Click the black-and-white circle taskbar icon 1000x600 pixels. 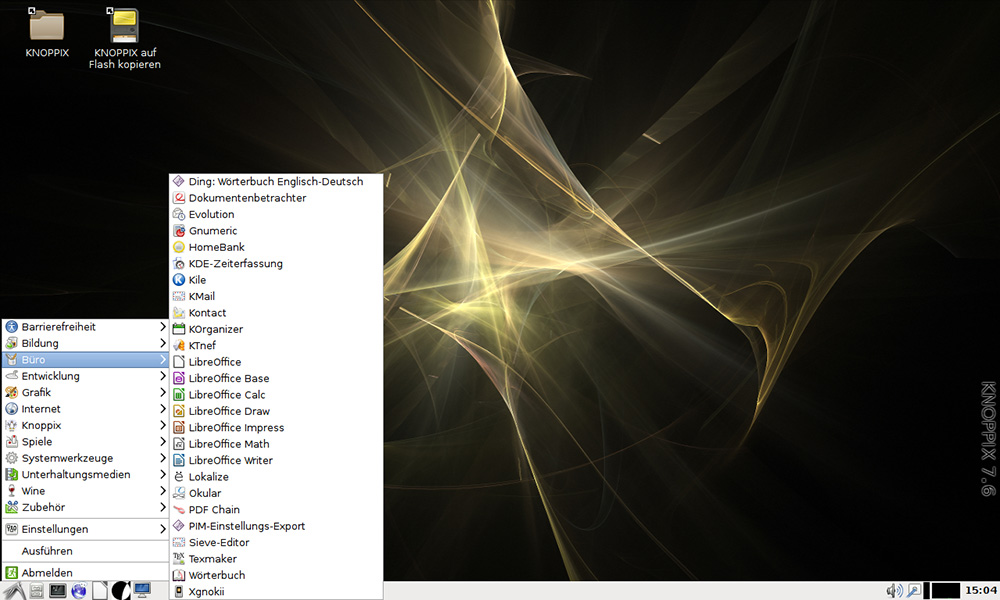click(x=121, y=591)
